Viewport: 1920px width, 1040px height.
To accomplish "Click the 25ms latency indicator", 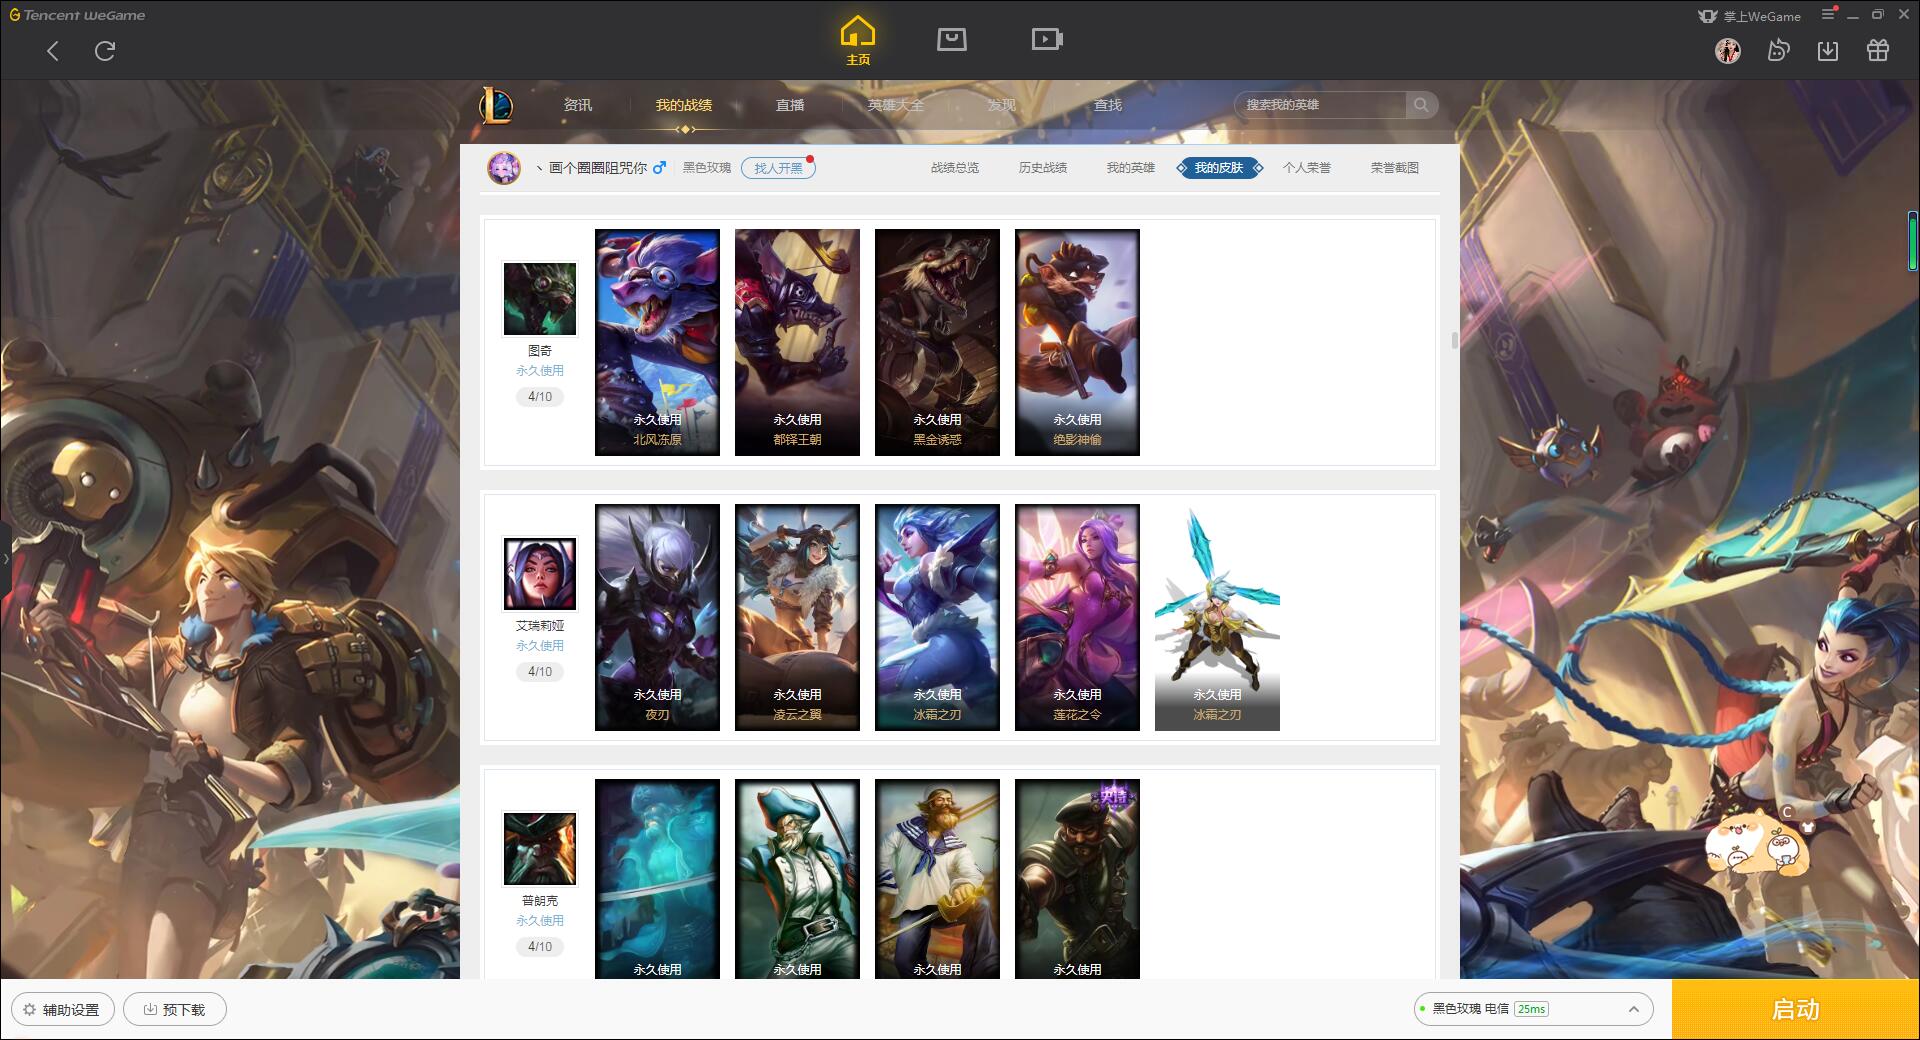I will [1531, 1009].
